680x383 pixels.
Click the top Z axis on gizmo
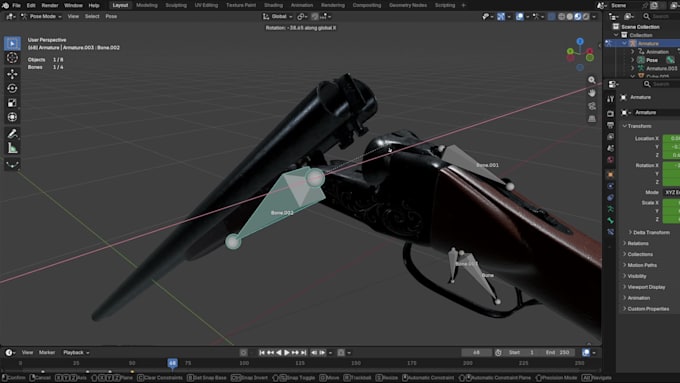point(580,41)
